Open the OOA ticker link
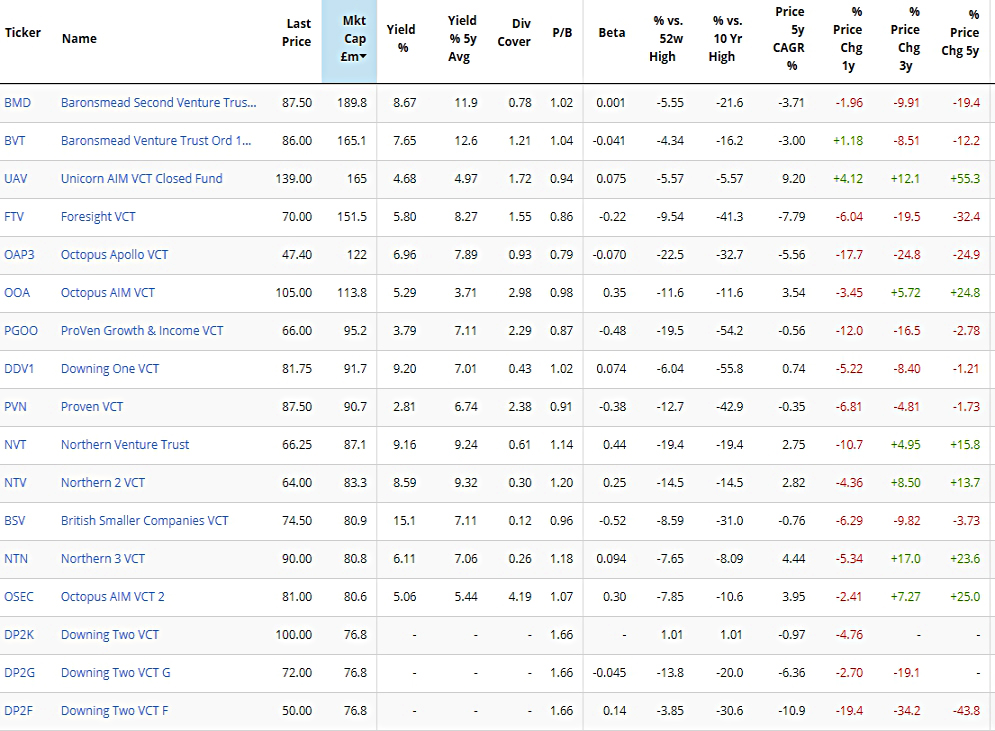995x731 pixels. click(x=17, y=293)
